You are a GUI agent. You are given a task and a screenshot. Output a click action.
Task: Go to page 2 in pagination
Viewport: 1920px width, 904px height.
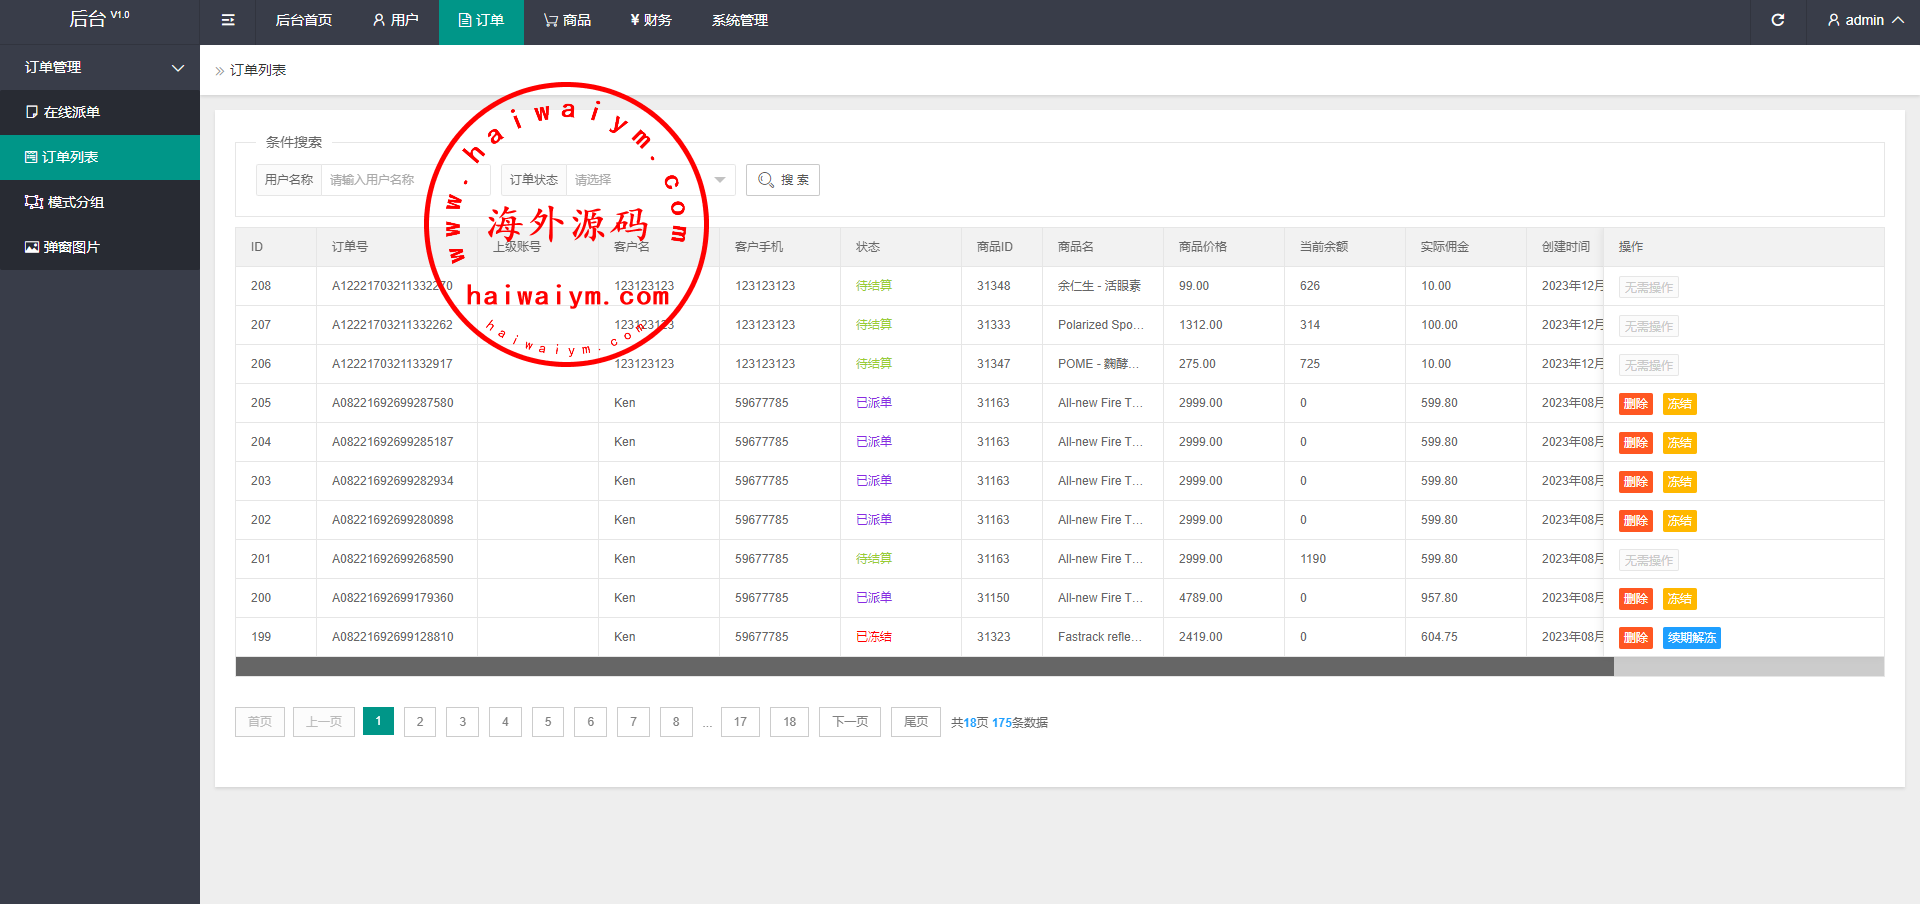tap(420, 722)
